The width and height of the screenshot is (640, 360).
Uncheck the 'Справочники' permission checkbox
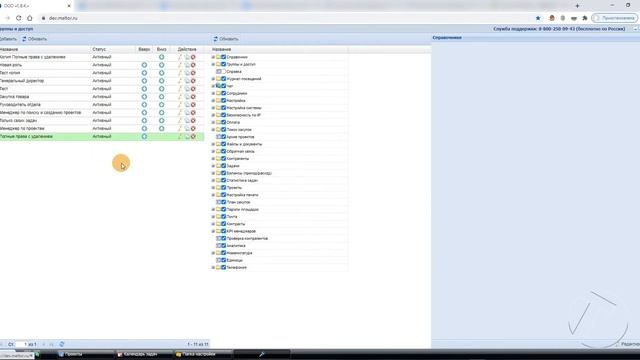[x=223, y=57]
